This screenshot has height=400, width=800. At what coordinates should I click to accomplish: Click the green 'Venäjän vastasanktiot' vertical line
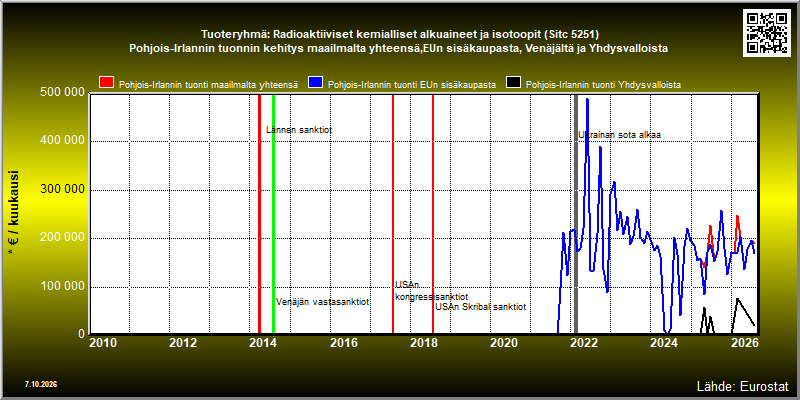273,214
